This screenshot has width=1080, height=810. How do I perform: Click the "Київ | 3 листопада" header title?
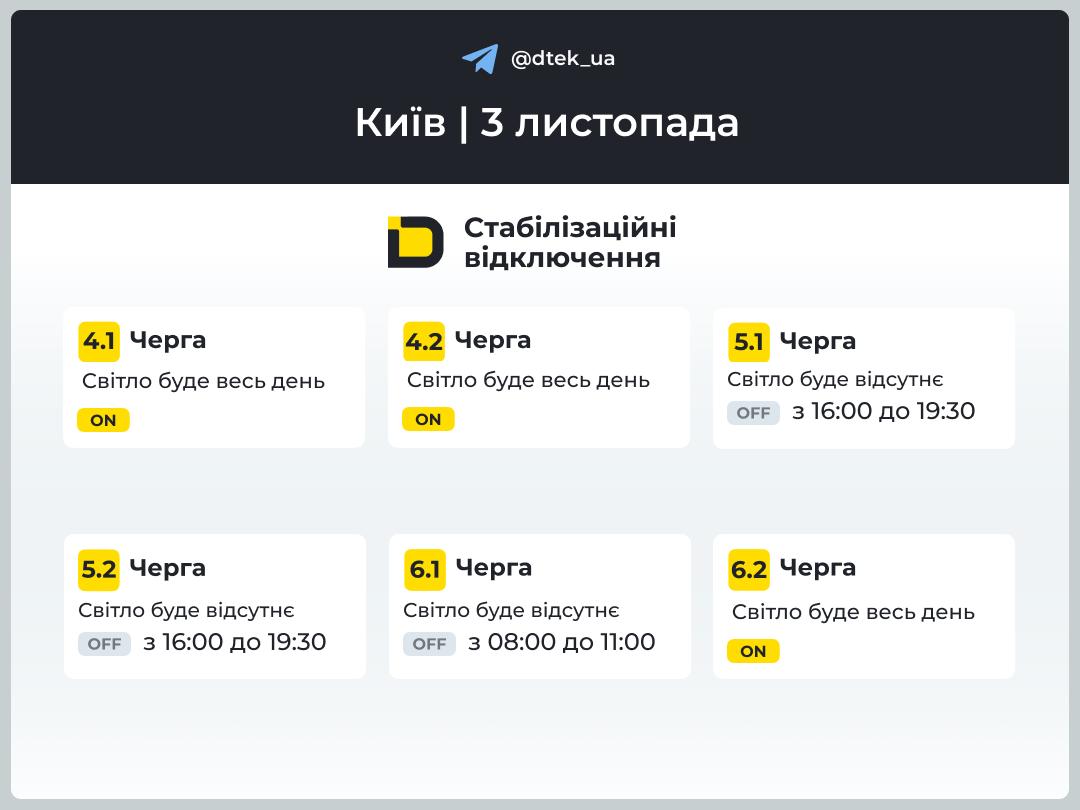(547, 123)
